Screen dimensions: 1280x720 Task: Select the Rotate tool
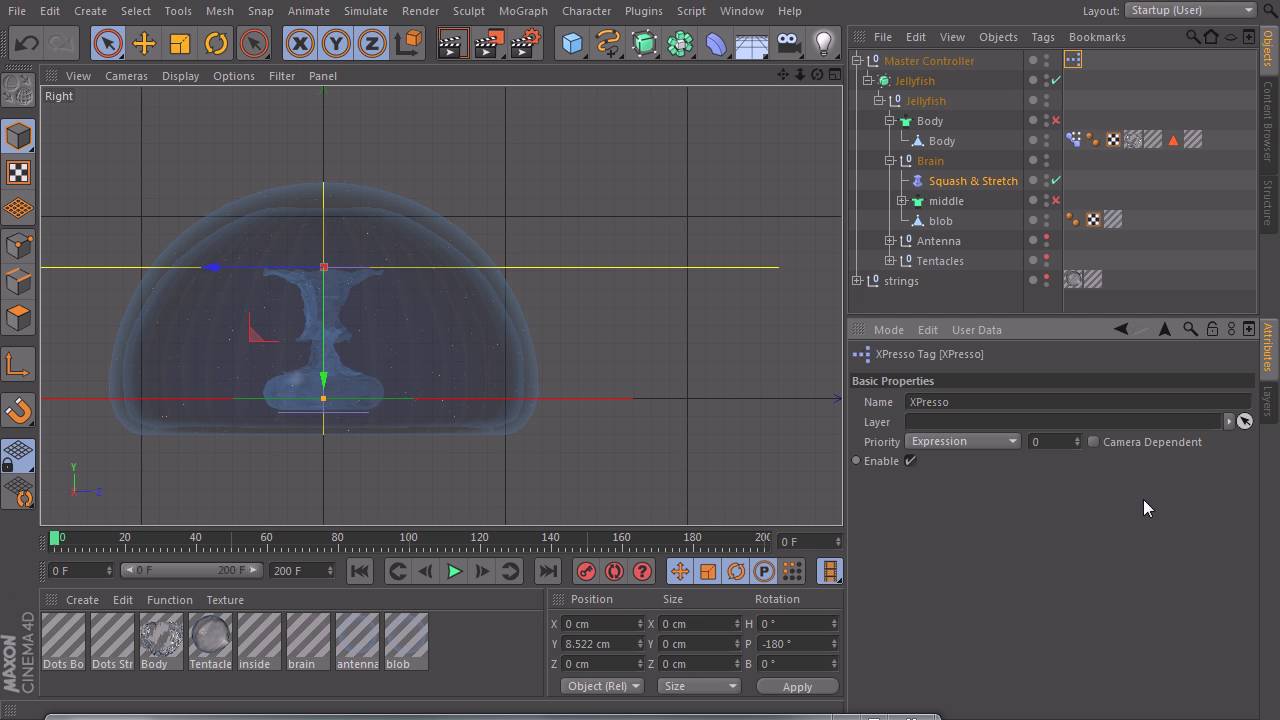tap(216, 43)
